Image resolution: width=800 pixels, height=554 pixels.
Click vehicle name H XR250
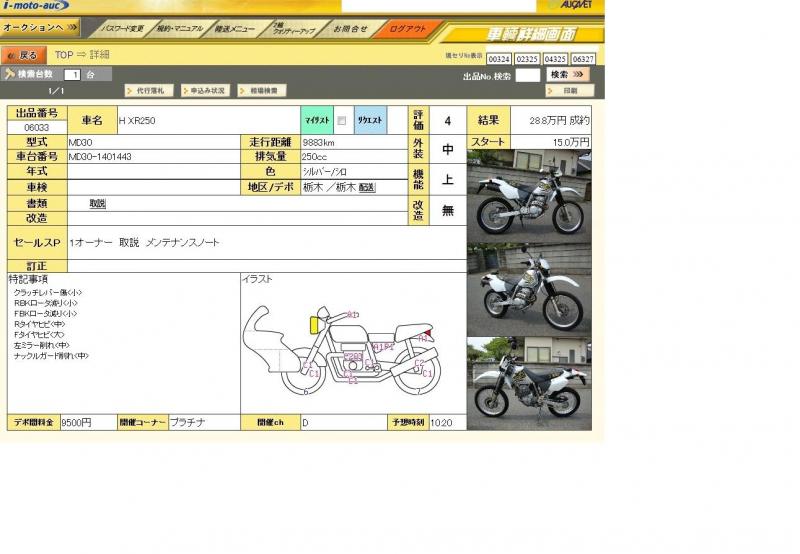click(137, 121)
